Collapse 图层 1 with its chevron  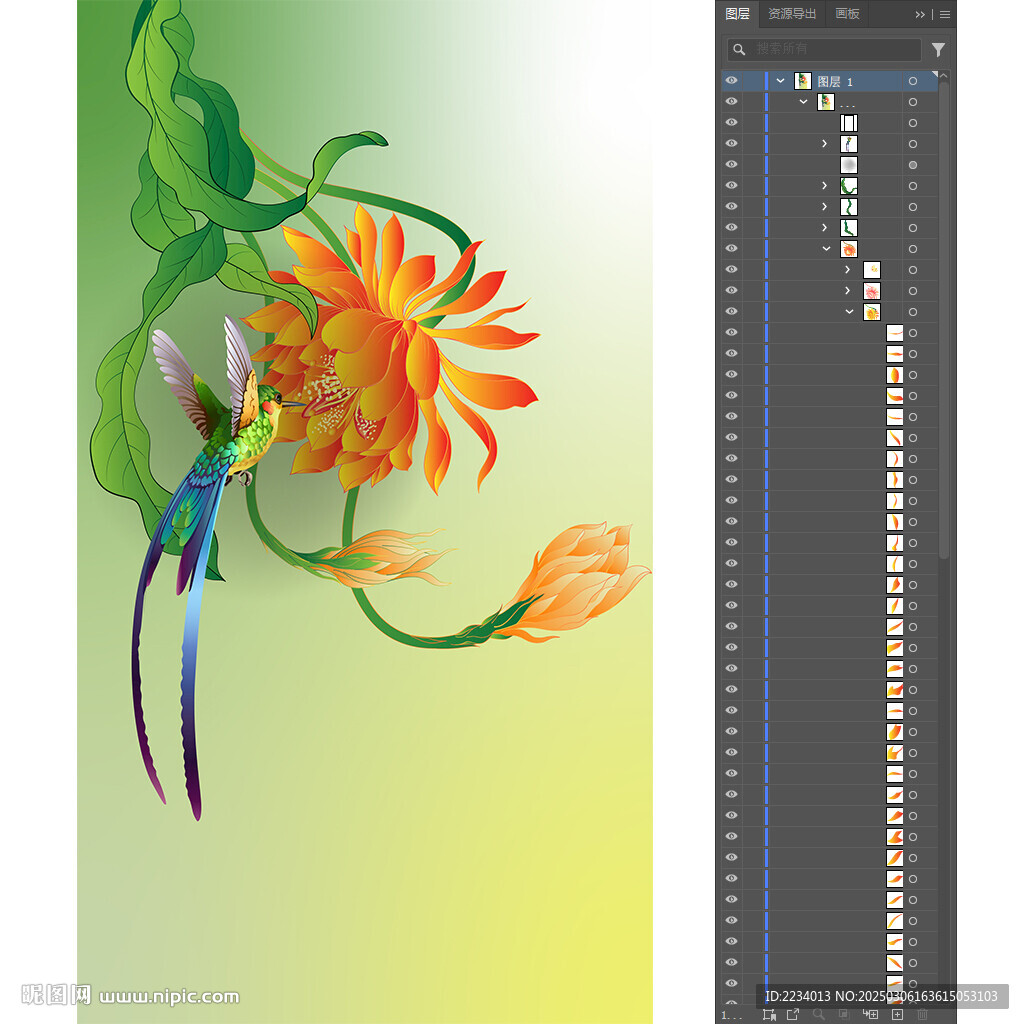pyautogui.click(x=780, y=81)
